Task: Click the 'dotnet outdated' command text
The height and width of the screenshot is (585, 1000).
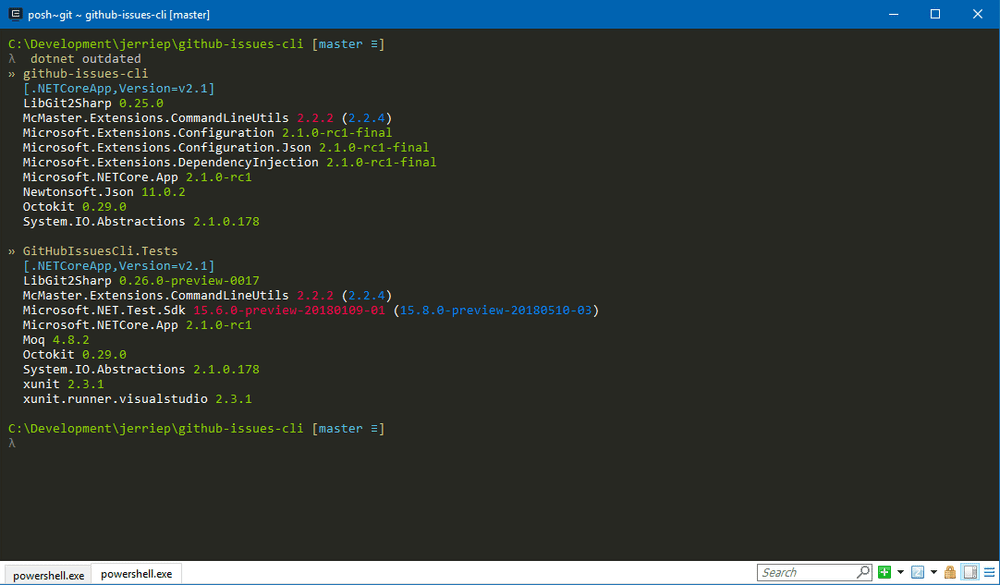Action: click(85, 59)
